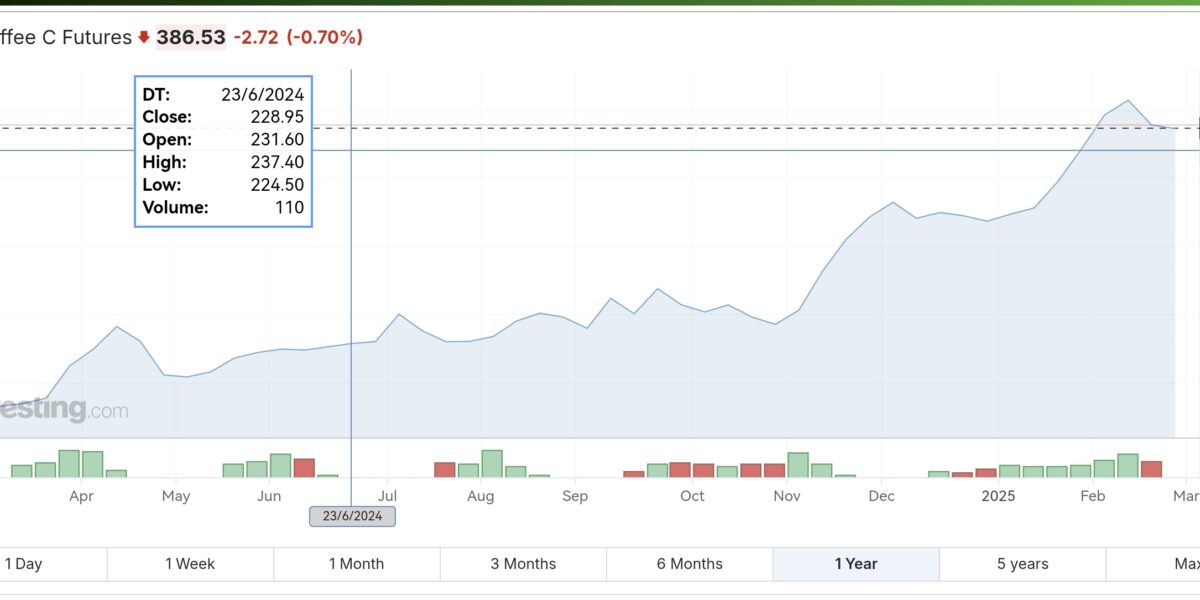Click the 23/6/2024 crosshair date label
Screen dimensions: 1200x600
[352, 516]
